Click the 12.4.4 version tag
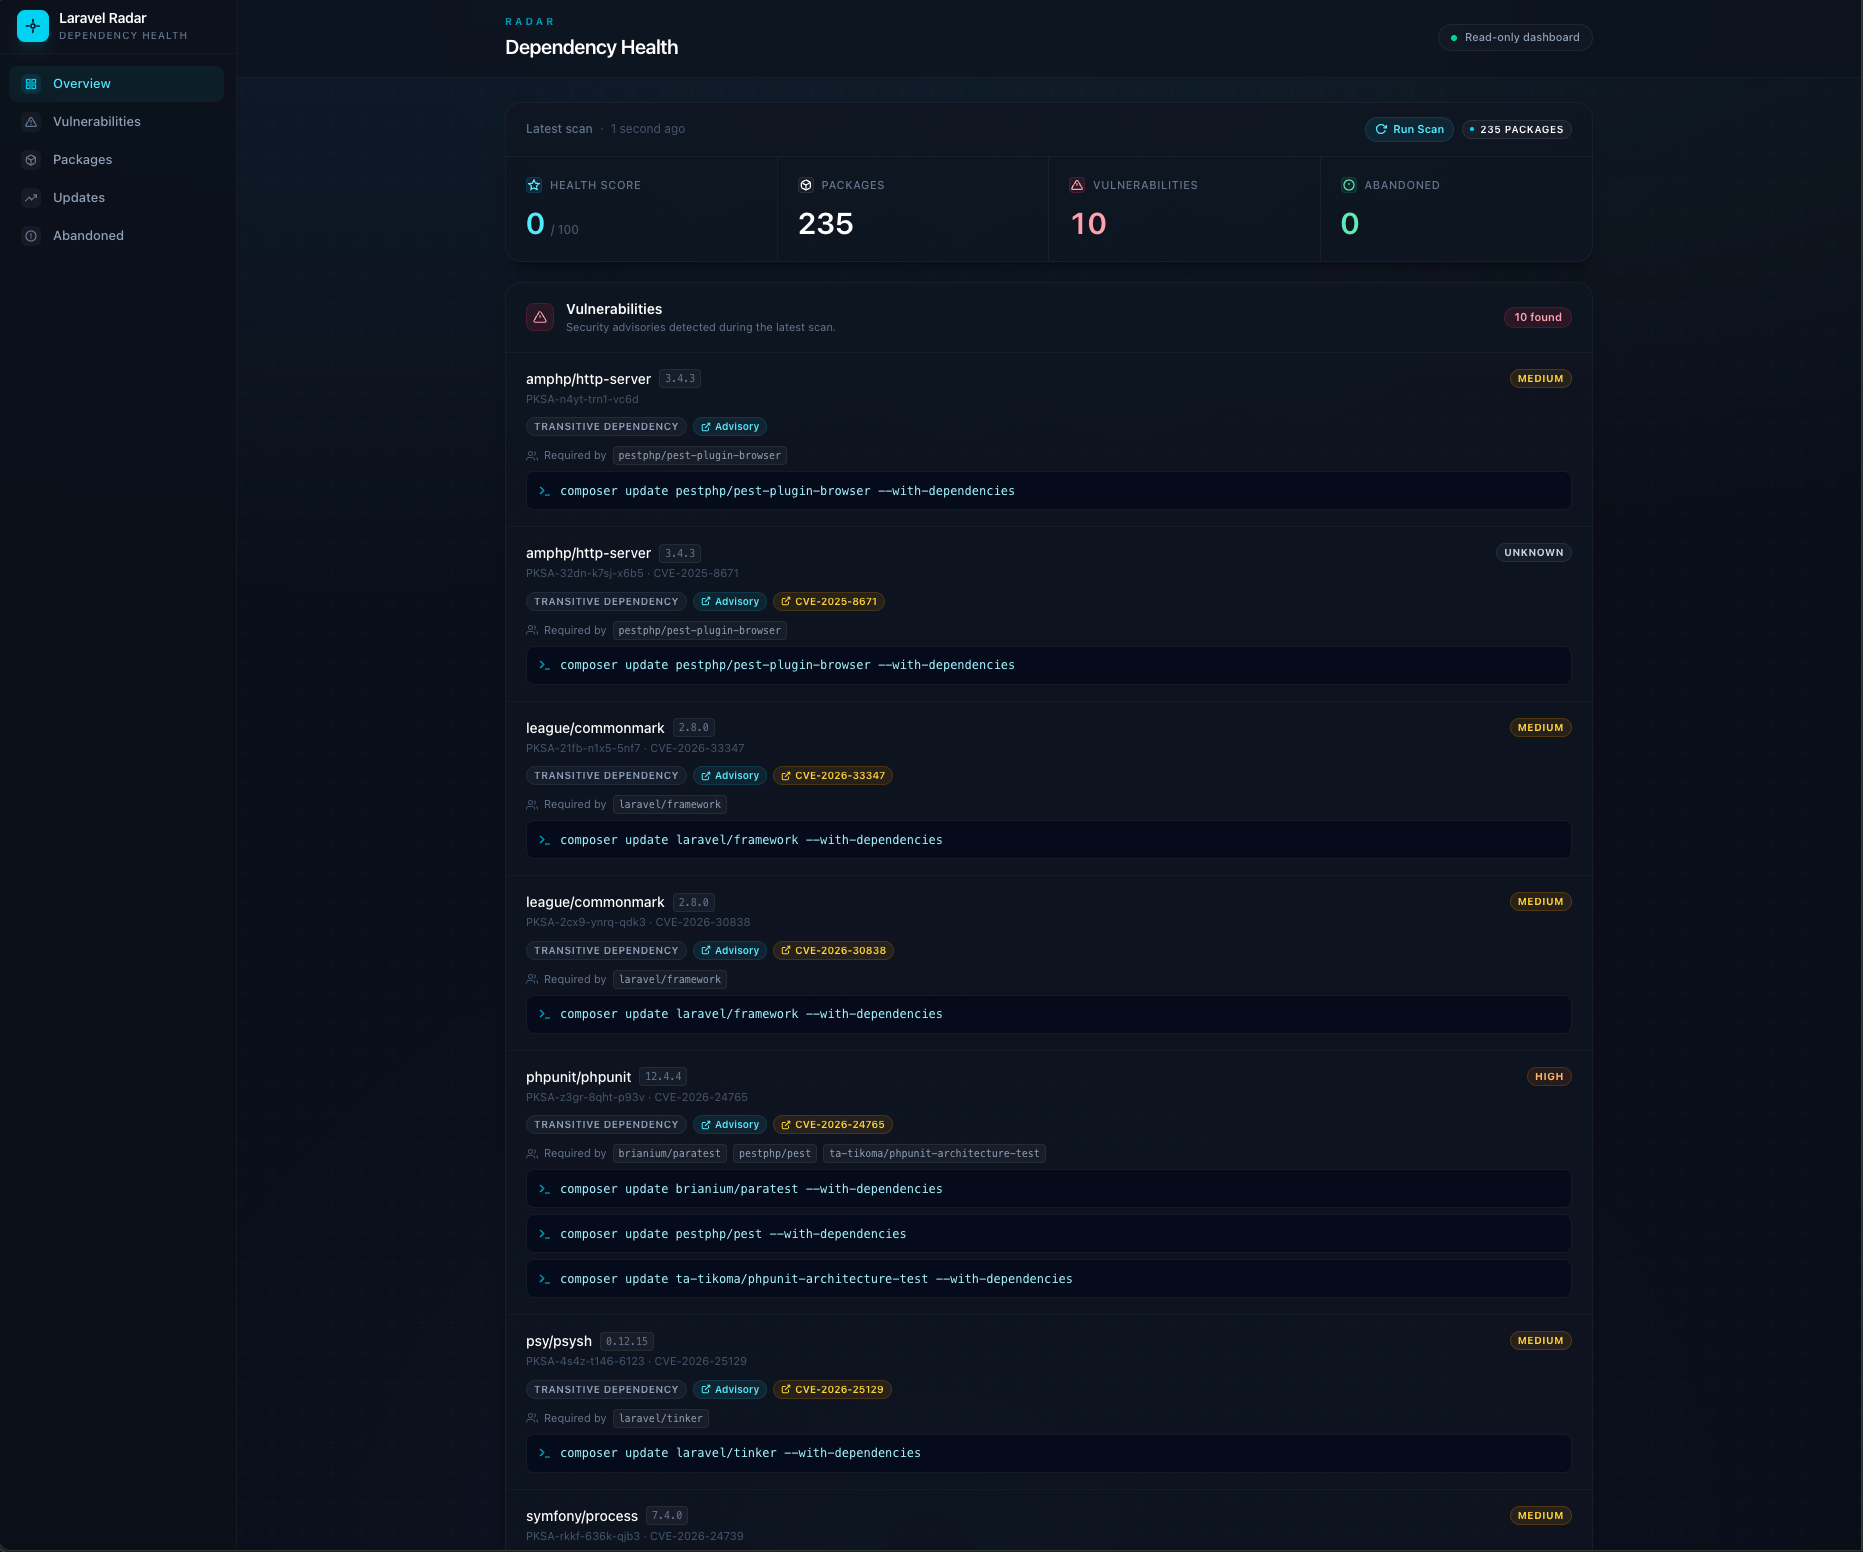Viewport: 1863px width, 1552px height. pyautogui.click(x=663, y=1077)
